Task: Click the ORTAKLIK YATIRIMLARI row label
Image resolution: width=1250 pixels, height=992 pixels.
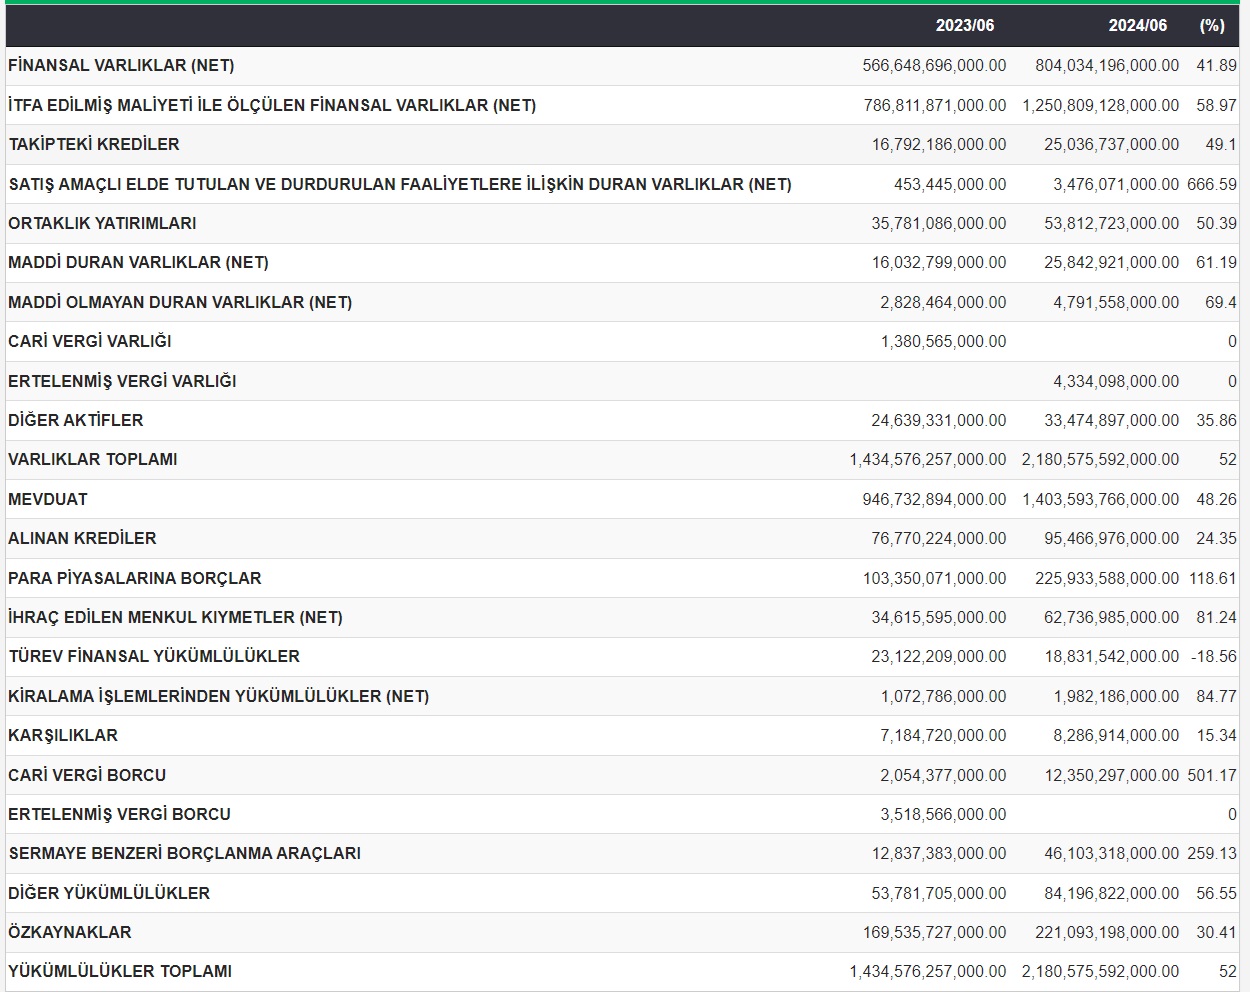Action: click(102, 223)
